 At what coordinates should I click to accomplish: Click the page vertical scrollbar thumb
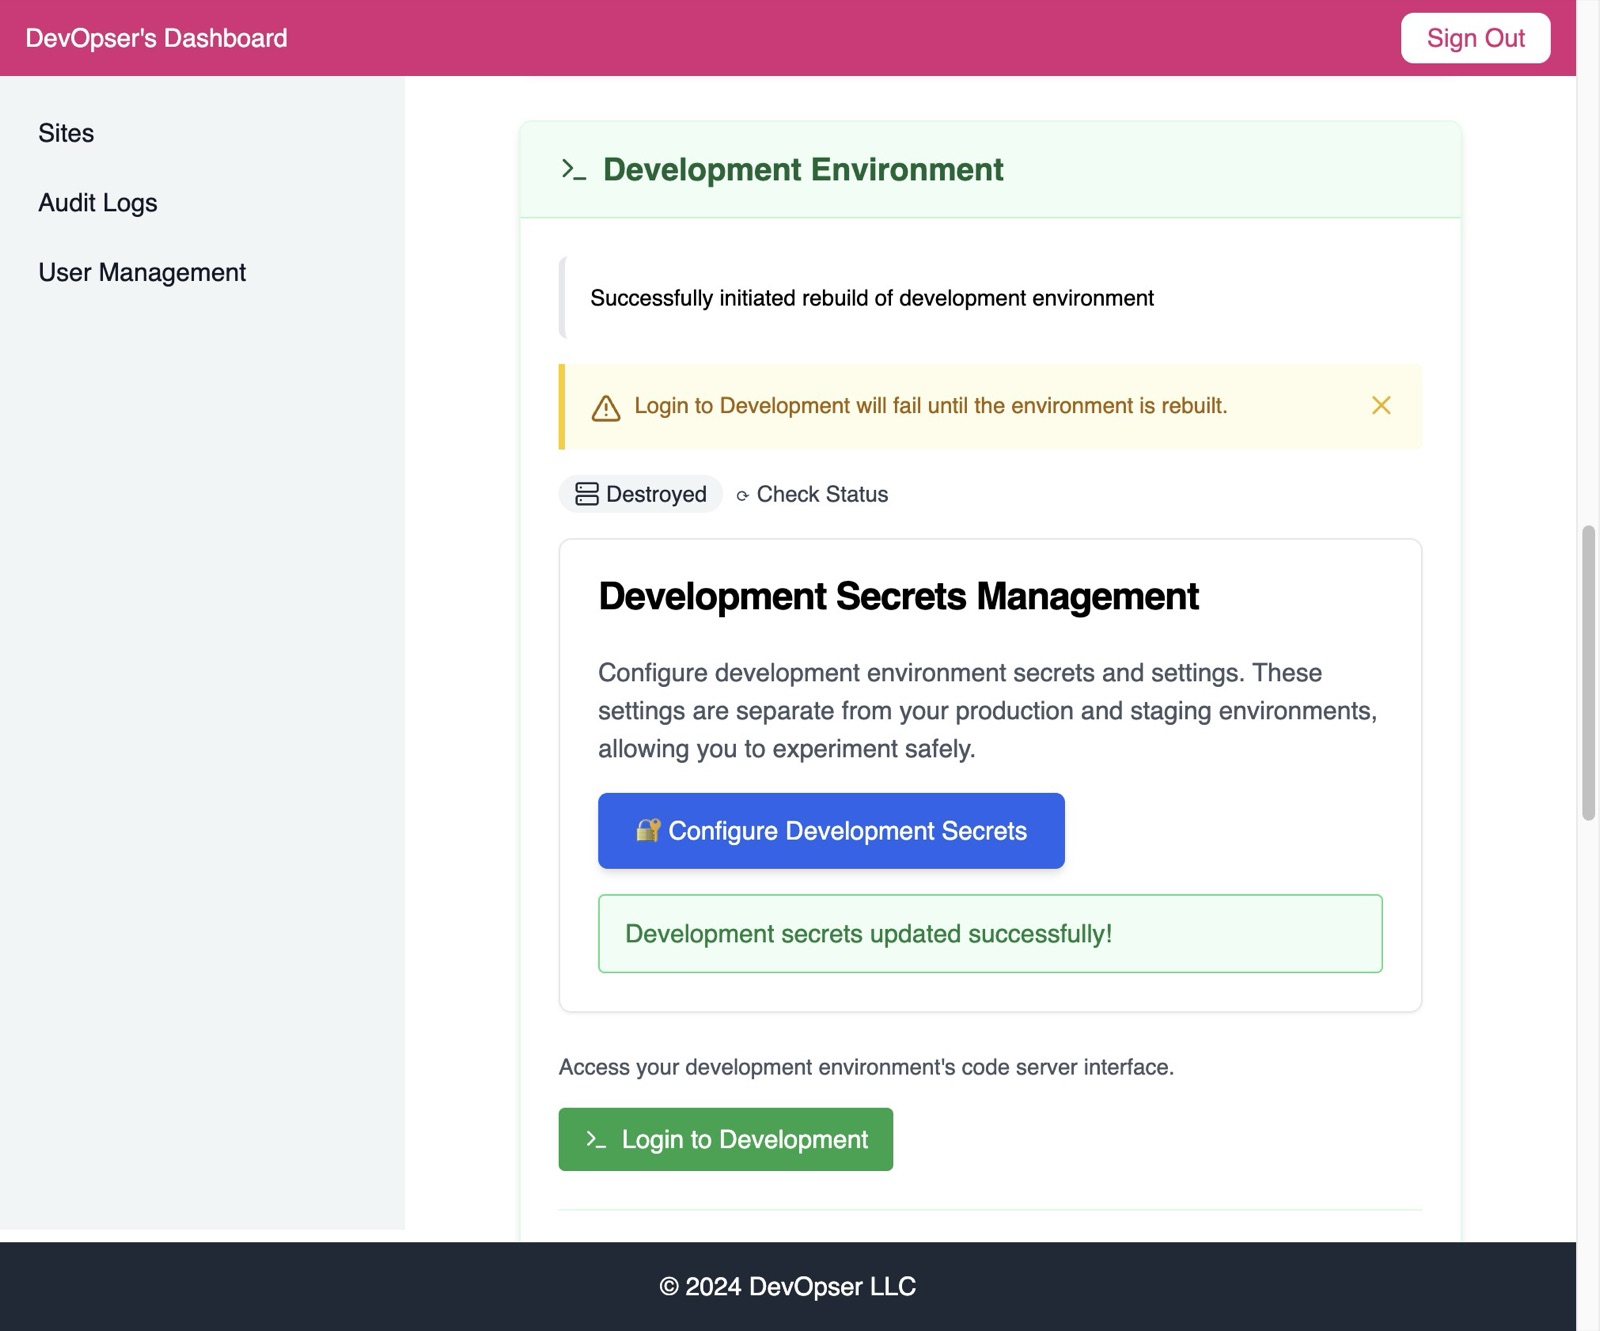[x=1588, y=672]
